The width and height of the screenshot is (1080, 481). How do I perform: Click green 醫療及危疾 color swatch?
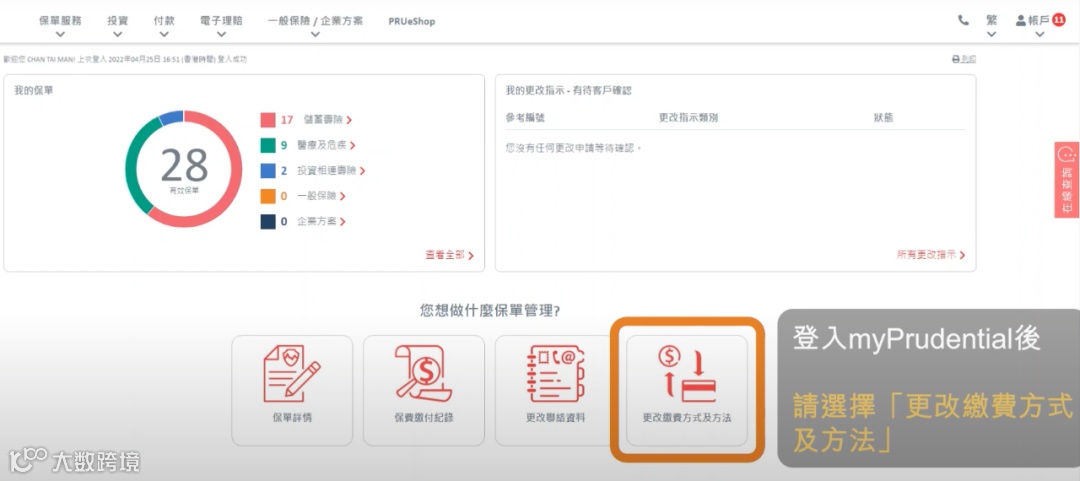[268, 145]
